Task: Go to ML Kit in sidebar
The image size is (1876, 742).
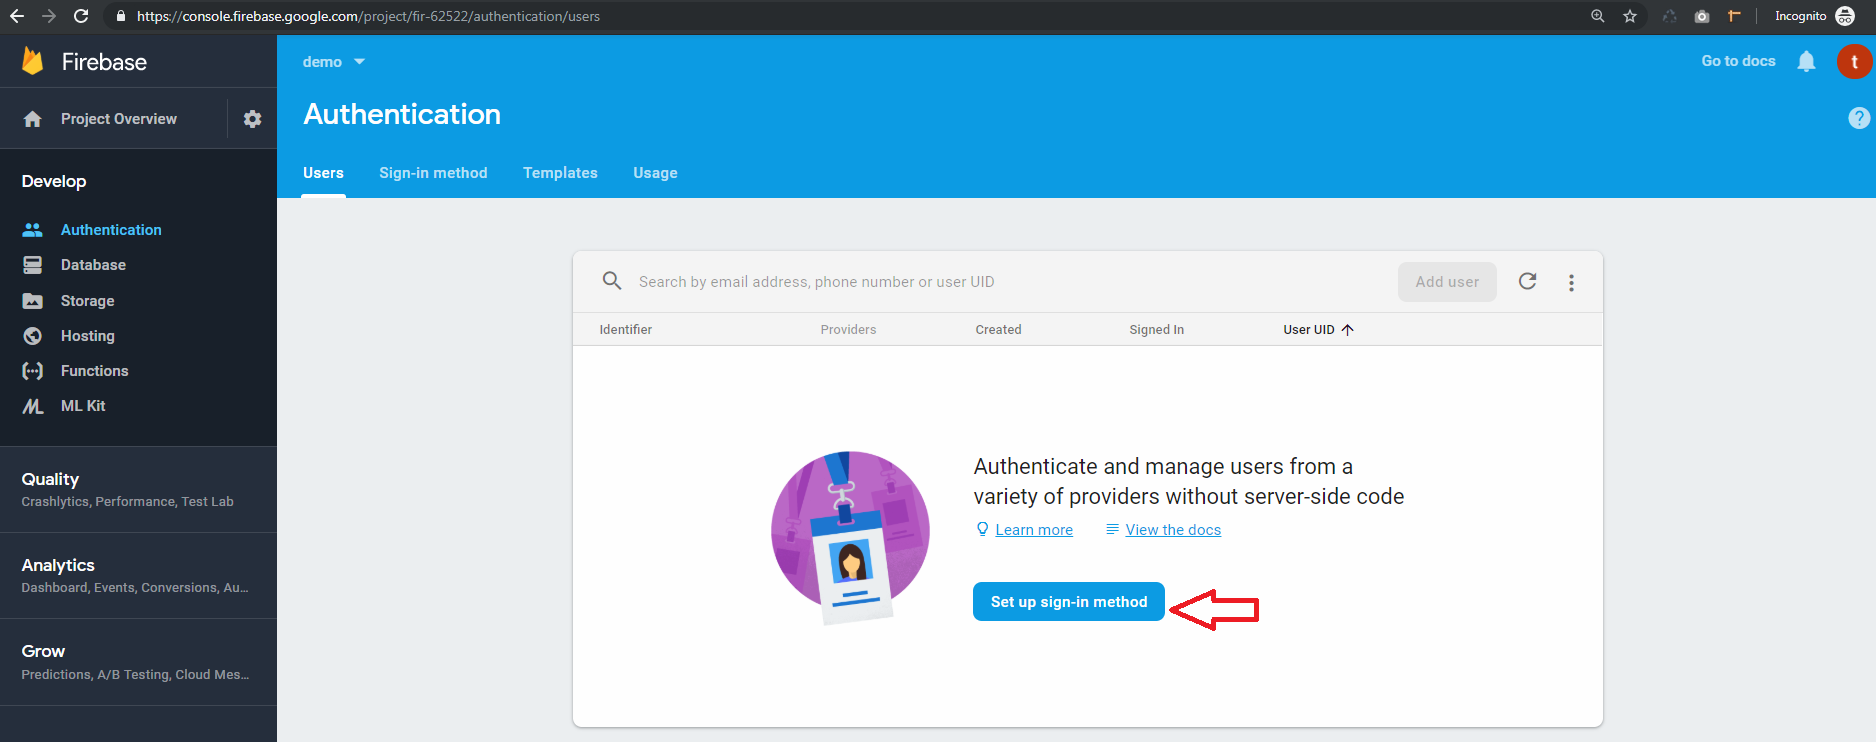Action: click(x=83, y=406)
